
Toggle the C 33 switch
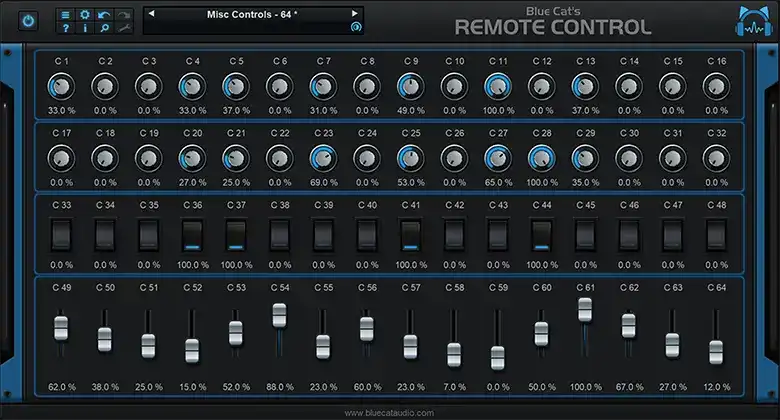(61, 234)
